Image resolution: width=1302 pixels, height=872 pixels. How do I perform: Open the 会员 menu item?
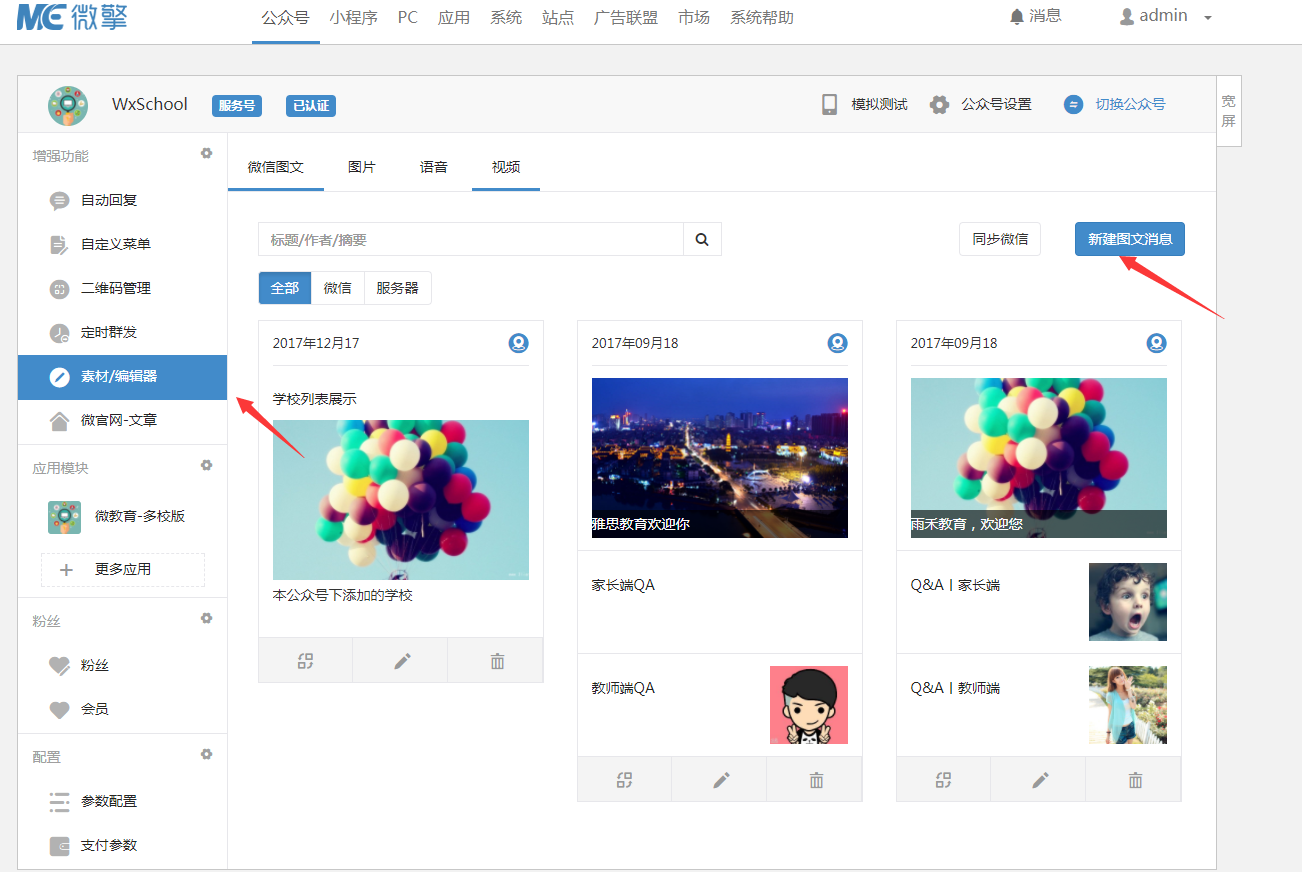coord(122,709)
